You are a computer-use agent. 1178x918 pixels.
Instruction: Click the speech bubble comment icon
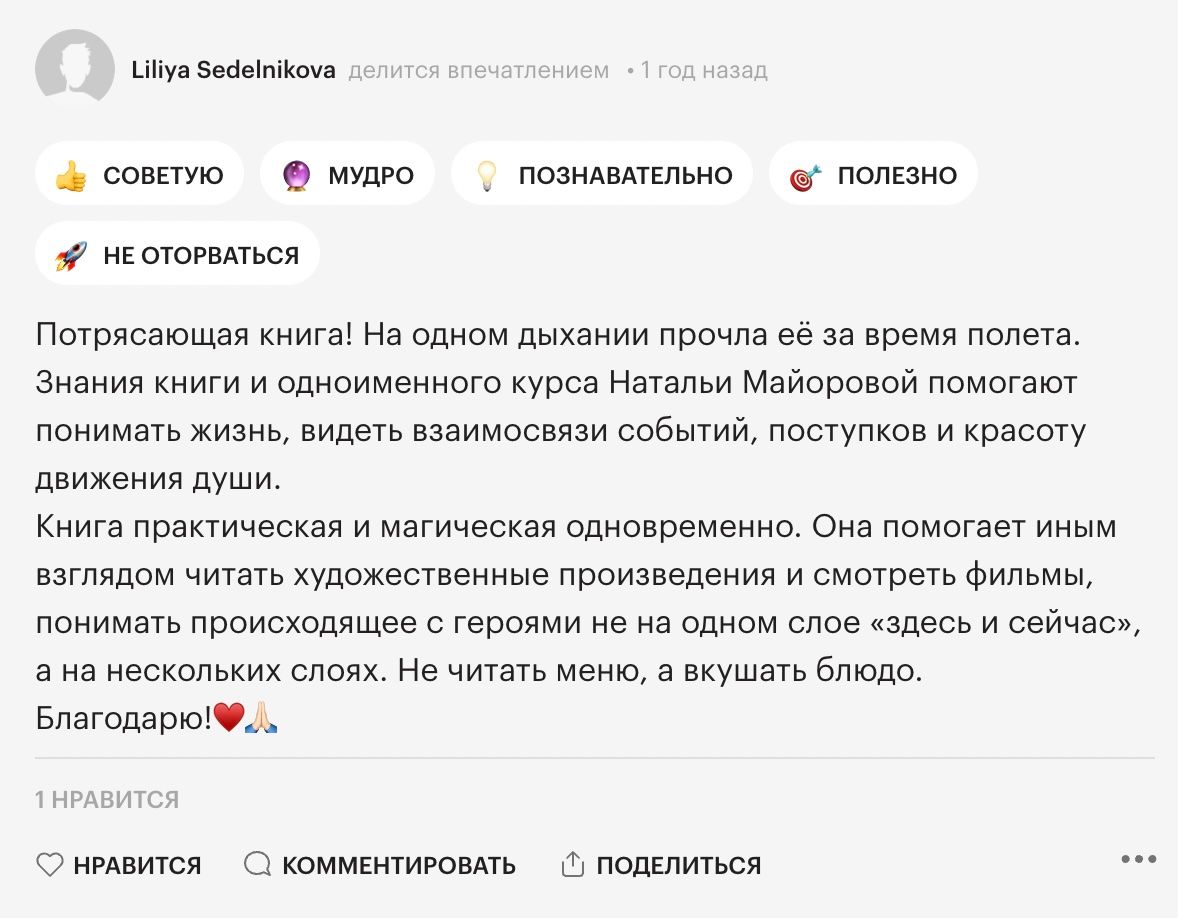pos(257,864)
